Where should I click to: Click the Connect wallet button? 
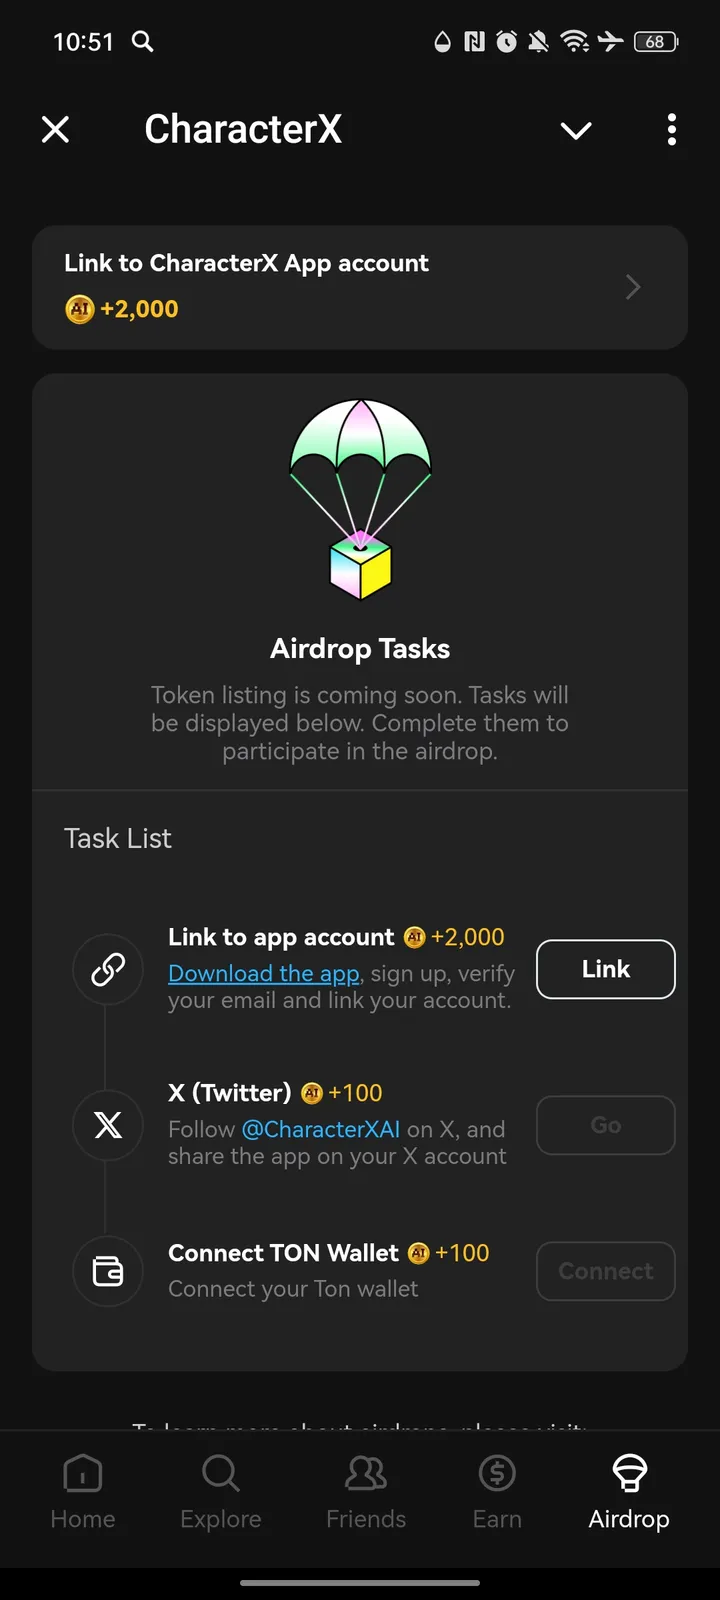(605, 1271)
